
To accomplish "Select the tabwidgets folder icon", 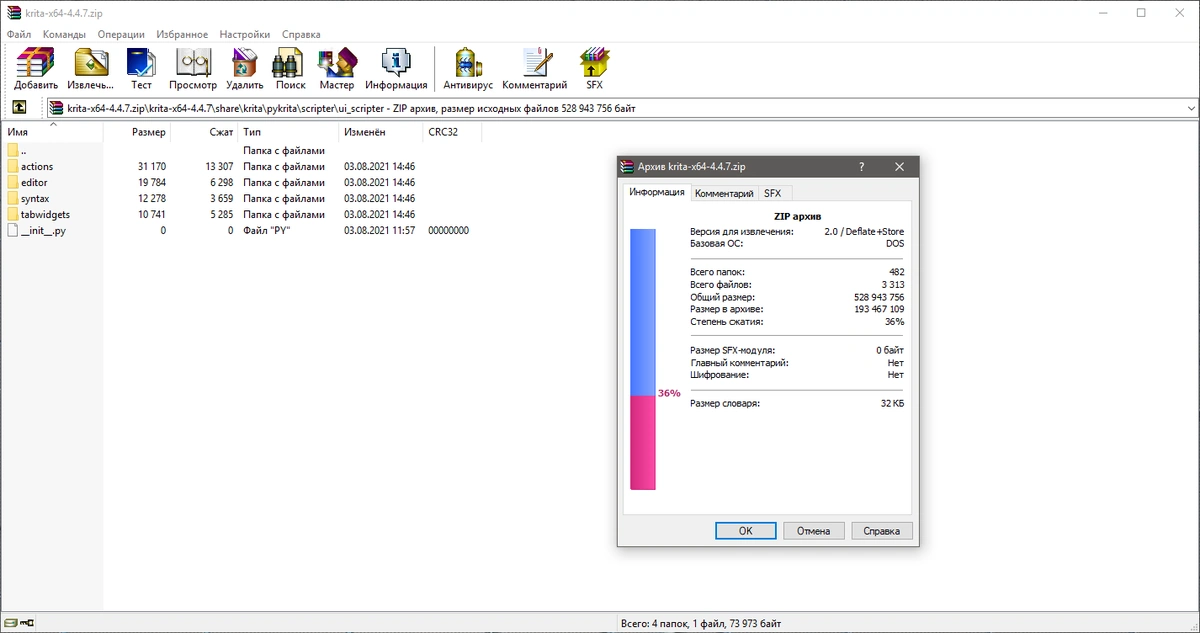I will 12,214.
